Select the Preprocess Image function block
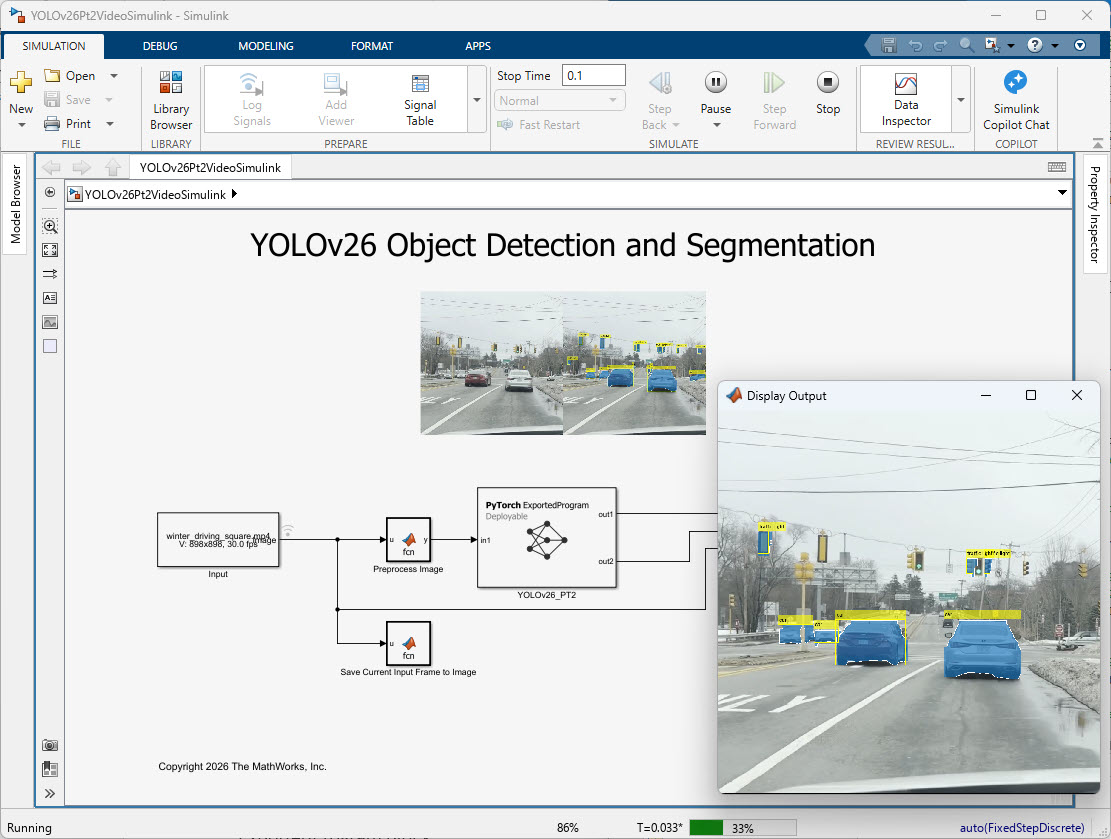The width and height of the screenshot is (1111, 839). [x=408, y=539]
